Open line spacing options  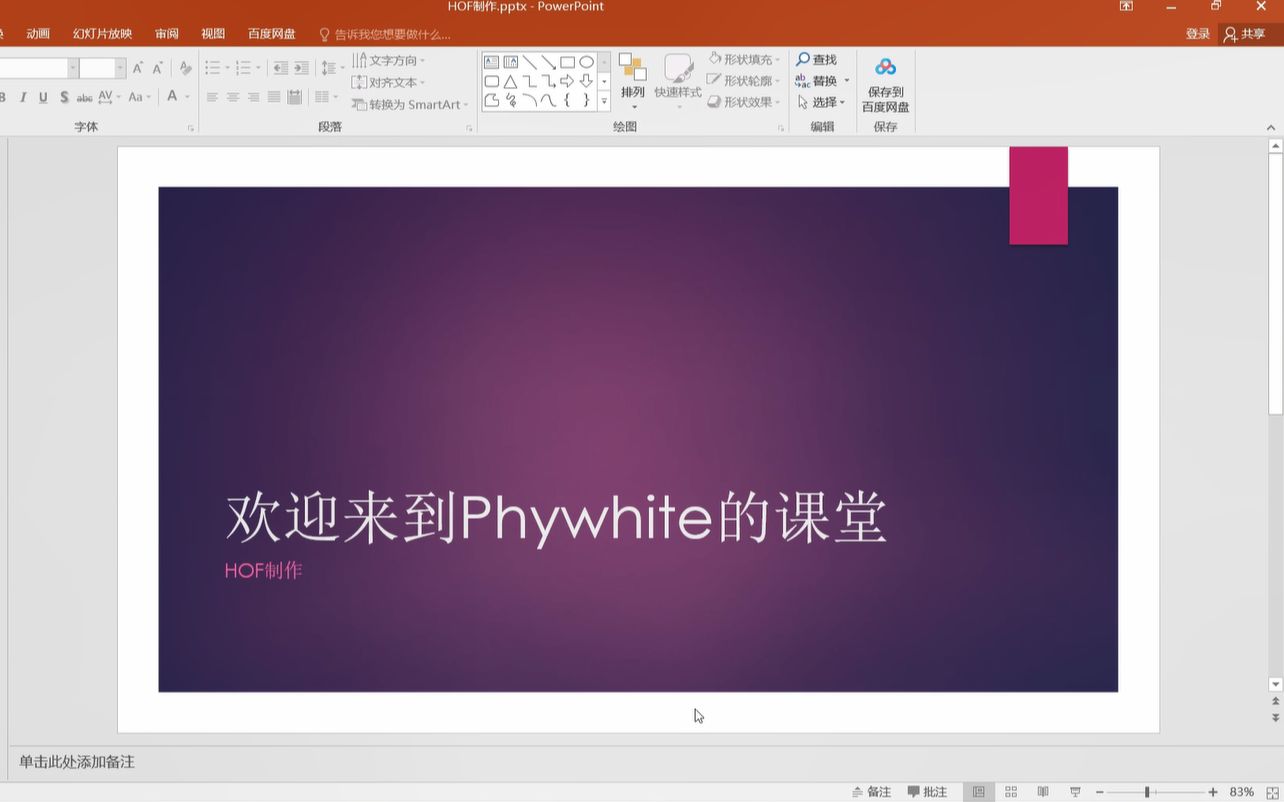click(x=331, y=68)
